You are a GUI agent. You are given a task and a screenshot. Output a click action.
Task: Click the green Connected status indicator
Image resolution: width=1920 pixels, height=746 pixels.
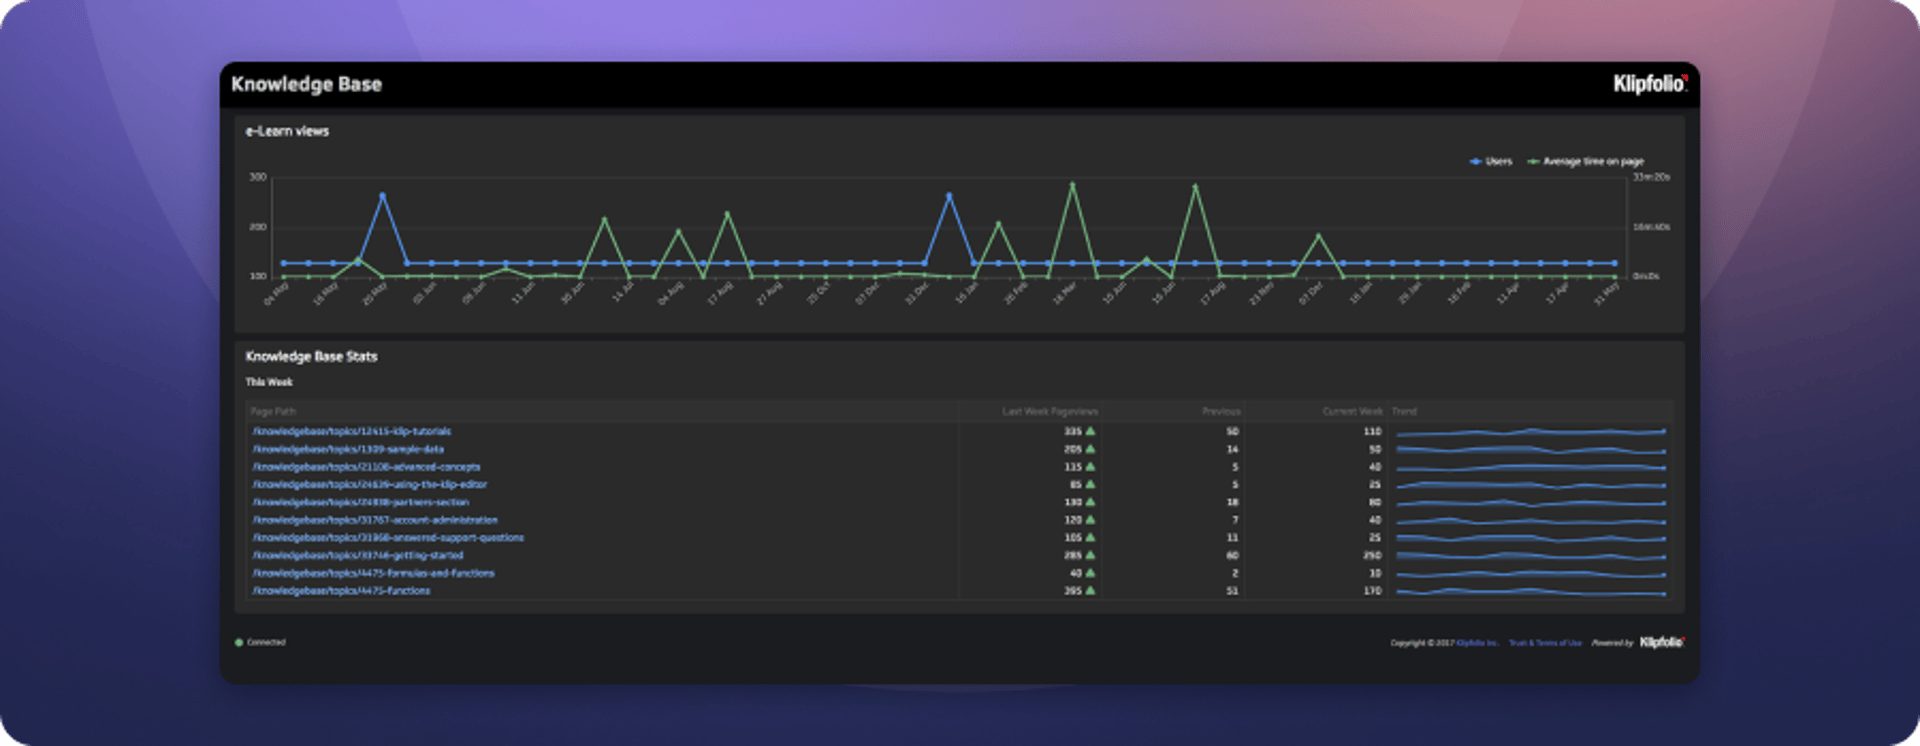click(x=239, y=643)
